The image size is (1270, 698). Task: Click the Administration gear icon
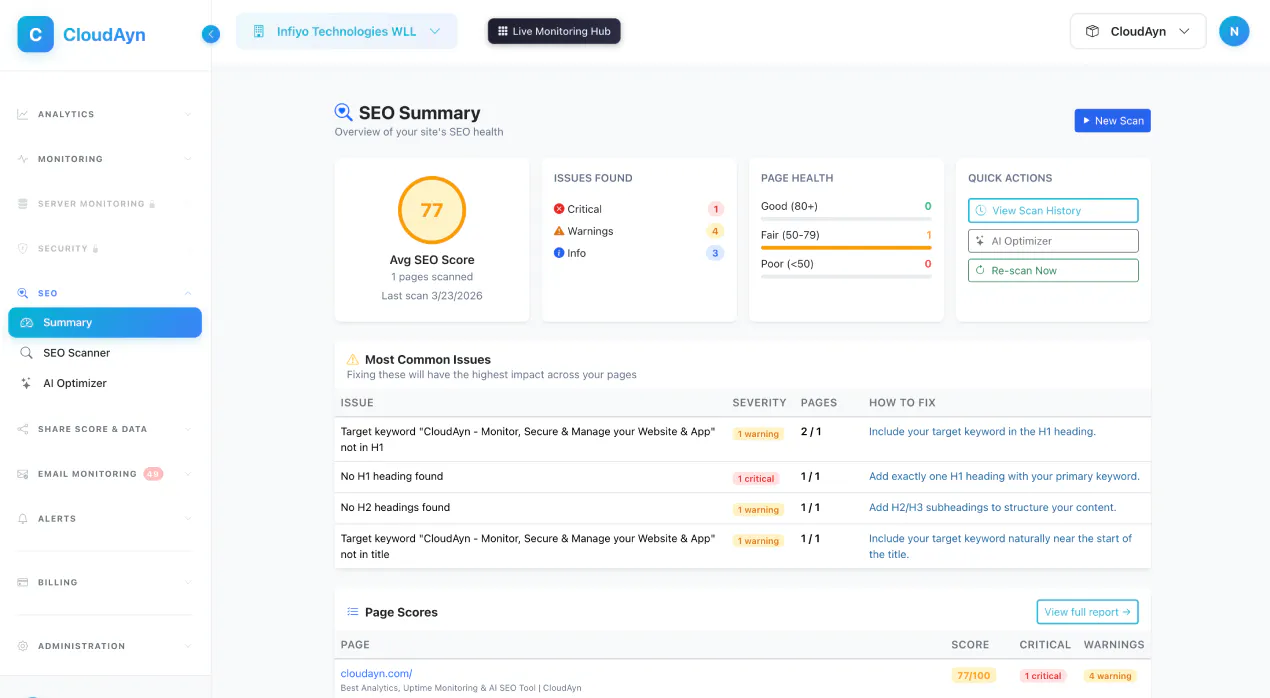point(23,646)
